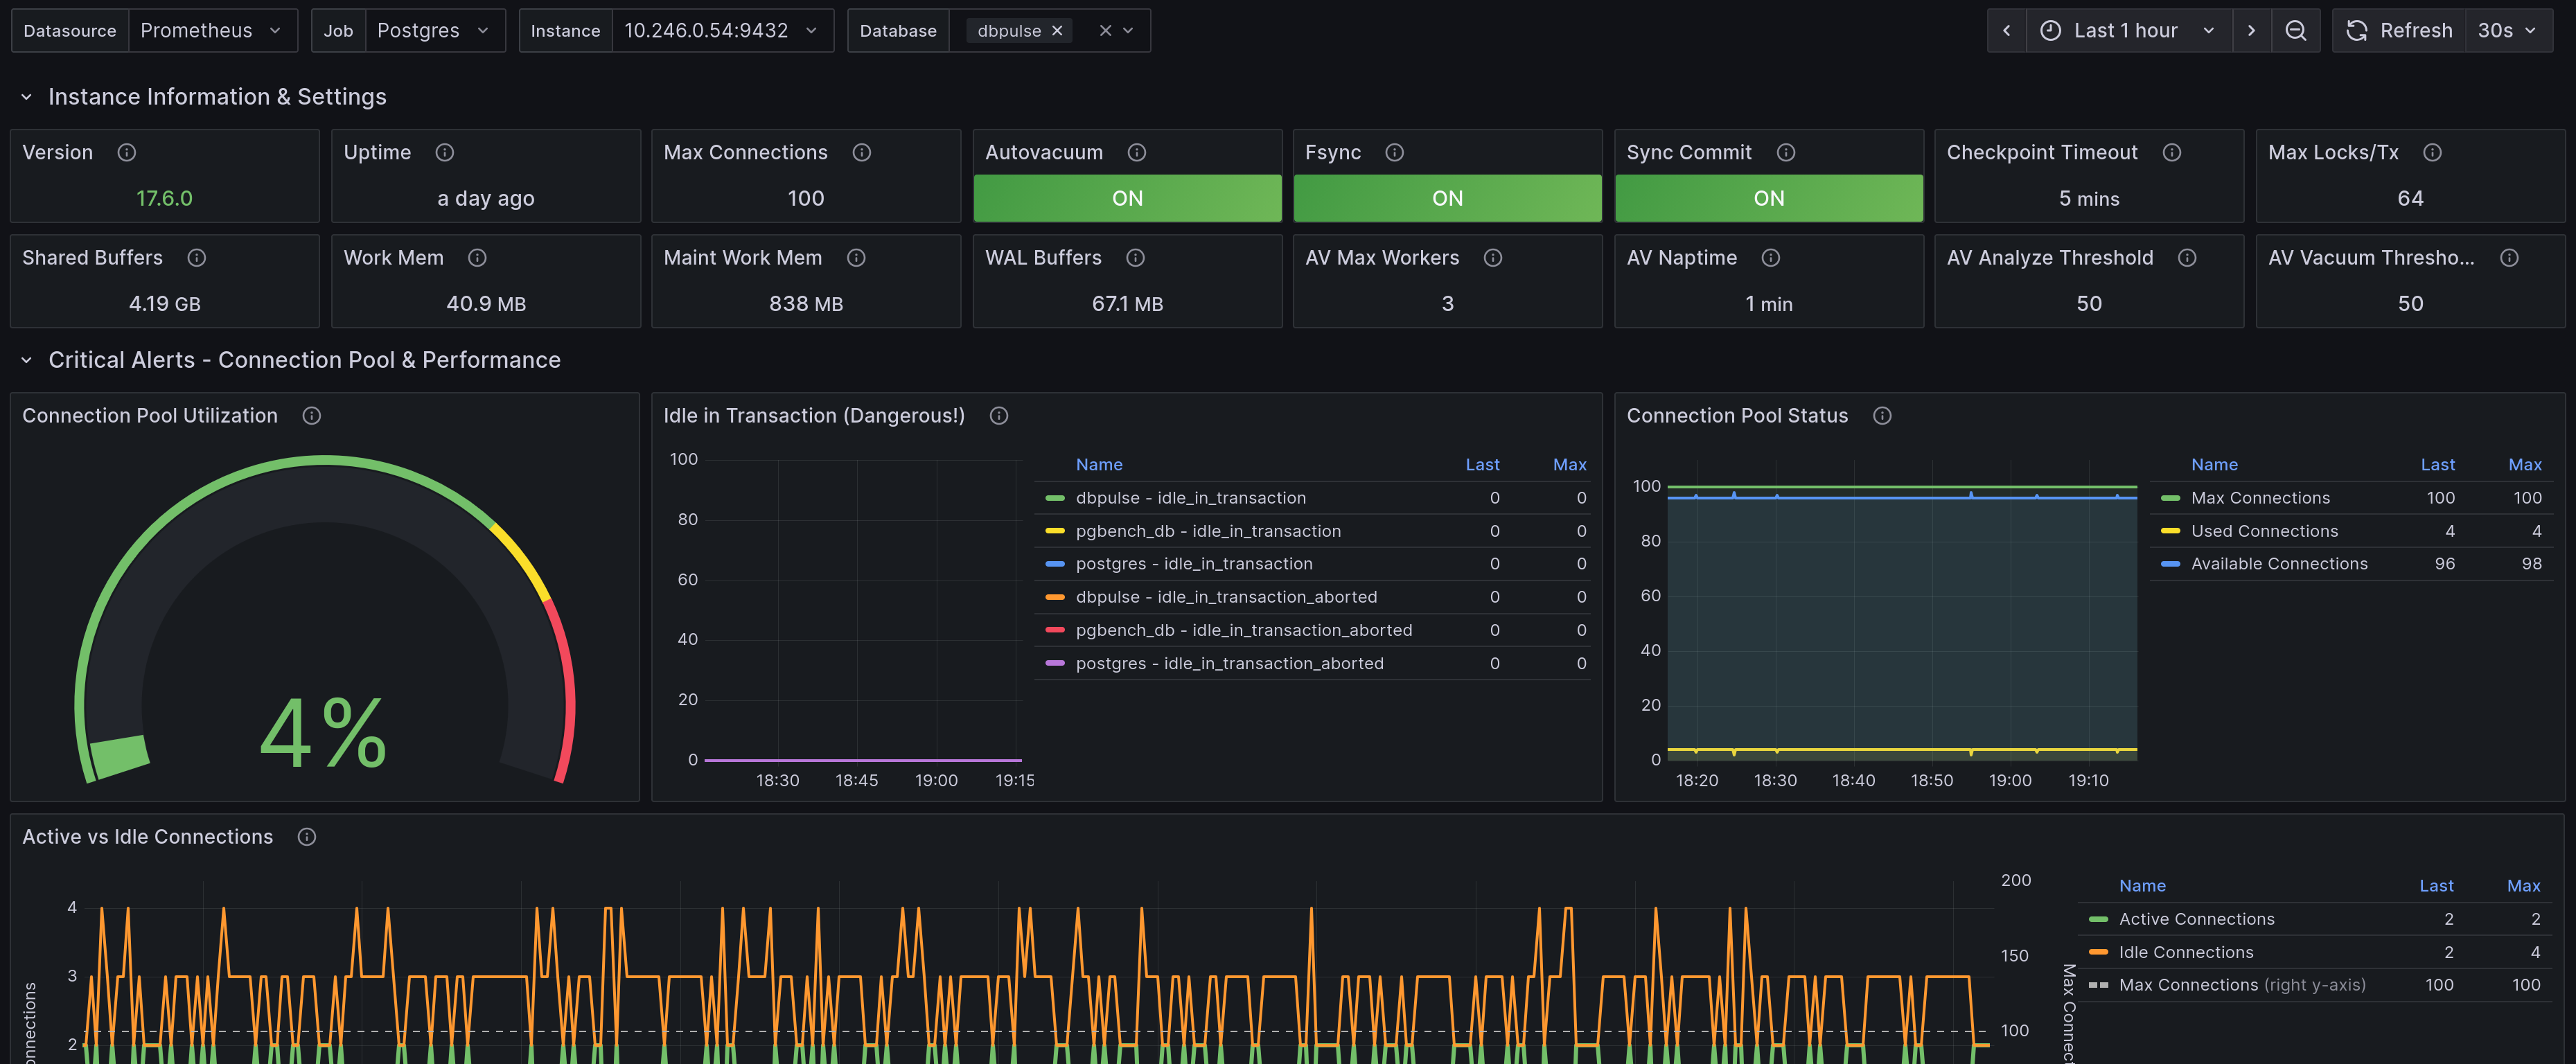Shift time range forward arrow

coord(2251,31)
